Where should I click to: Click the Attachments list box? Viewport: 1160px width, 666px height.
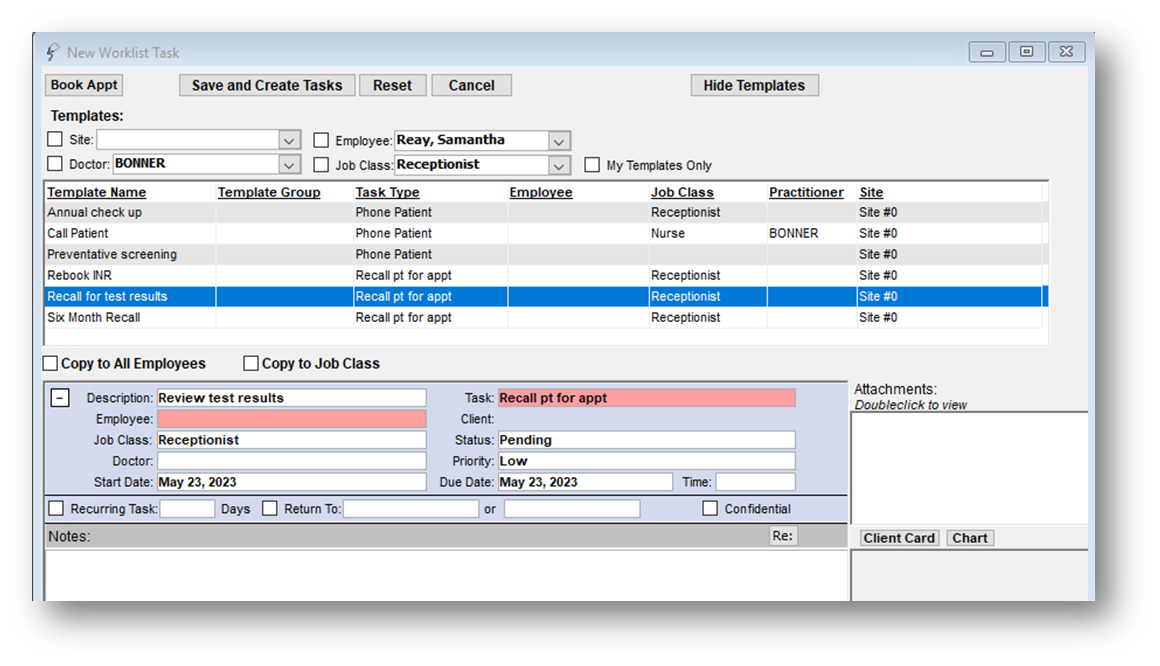point(970,468)
